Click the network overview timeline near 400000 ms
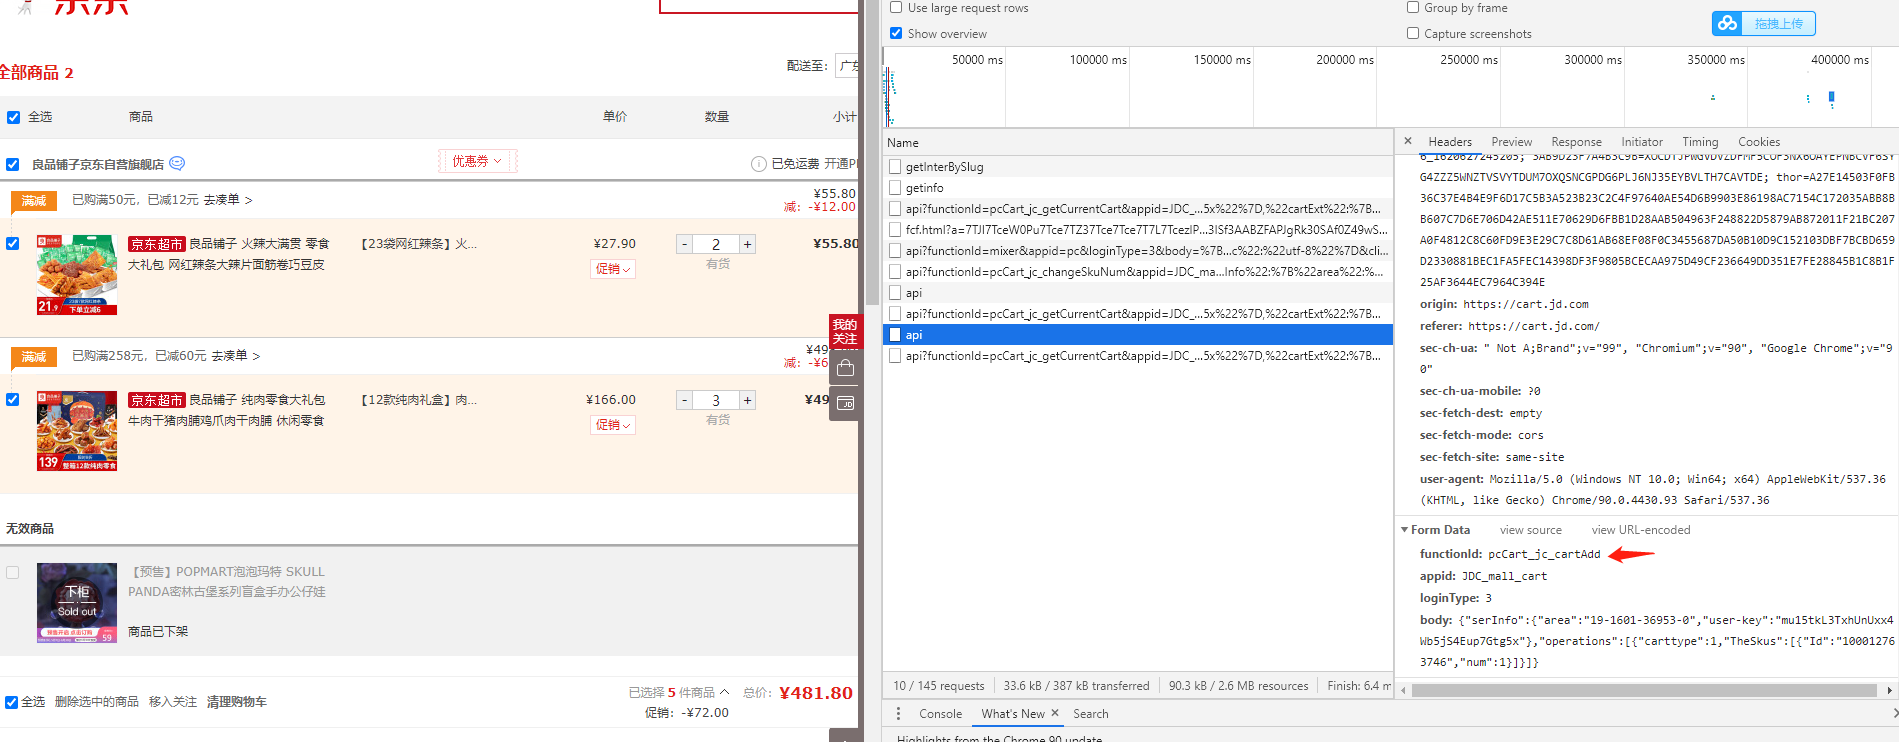Screen dimensions: 1899x742 pos(1831,98)
